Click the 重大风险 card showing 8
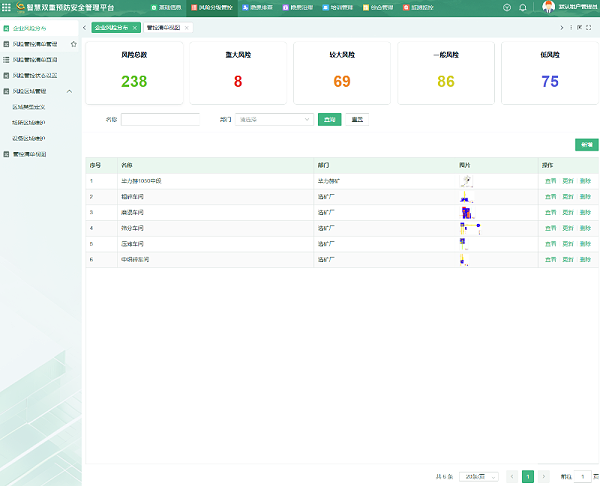This screenshot has height=486, width=600. coord(238,73)
